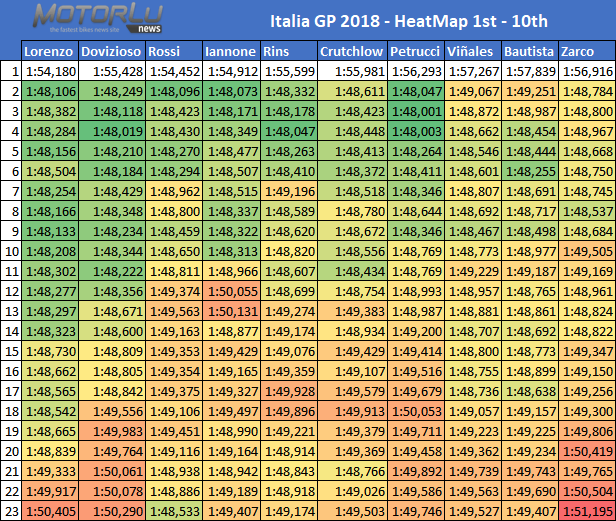616x521 pixels.
Task: Select the Bautista column header
Action: coord(530,51)
